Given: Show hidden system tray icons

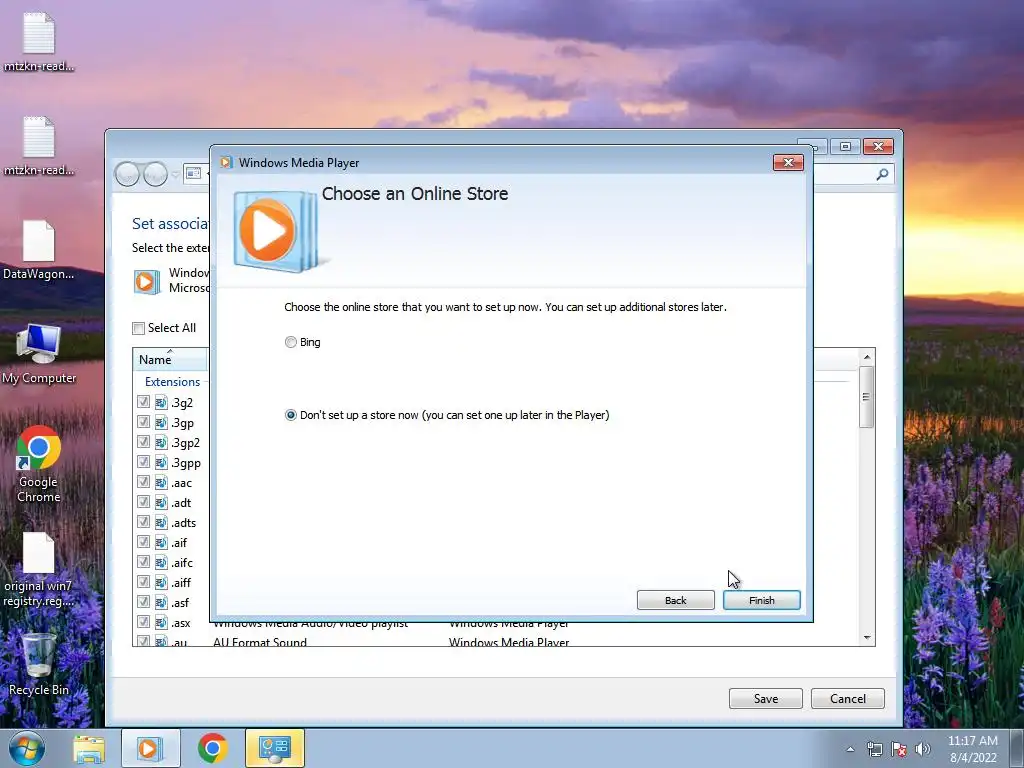Looking at the screenshot, I should pos(850,749).
